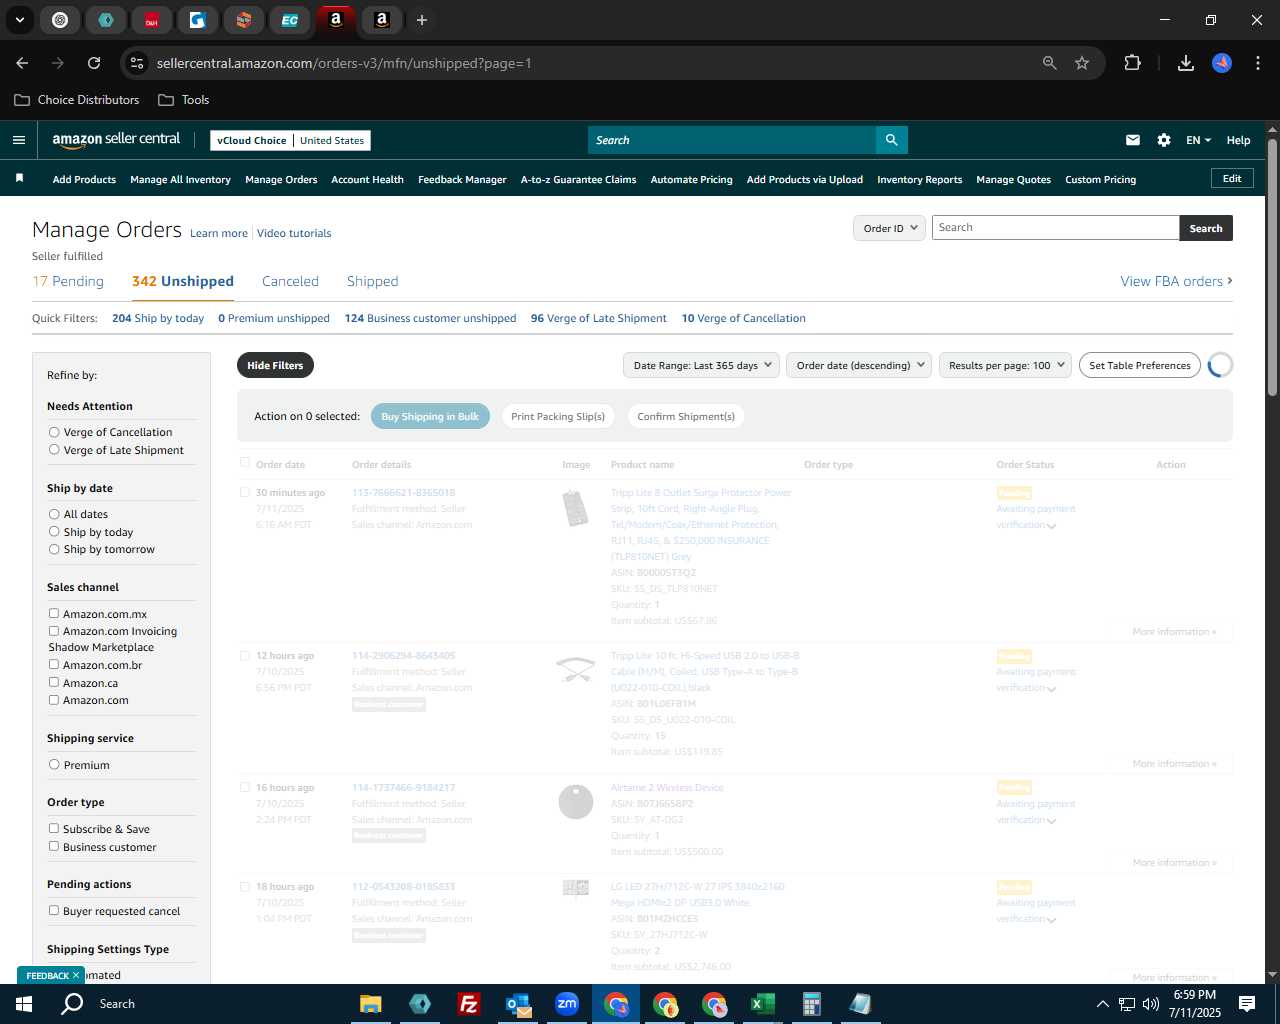This screenshot has height=1024, width=1280.
Task: Bookmark page with the star icon
Action: click(1082, 63)
